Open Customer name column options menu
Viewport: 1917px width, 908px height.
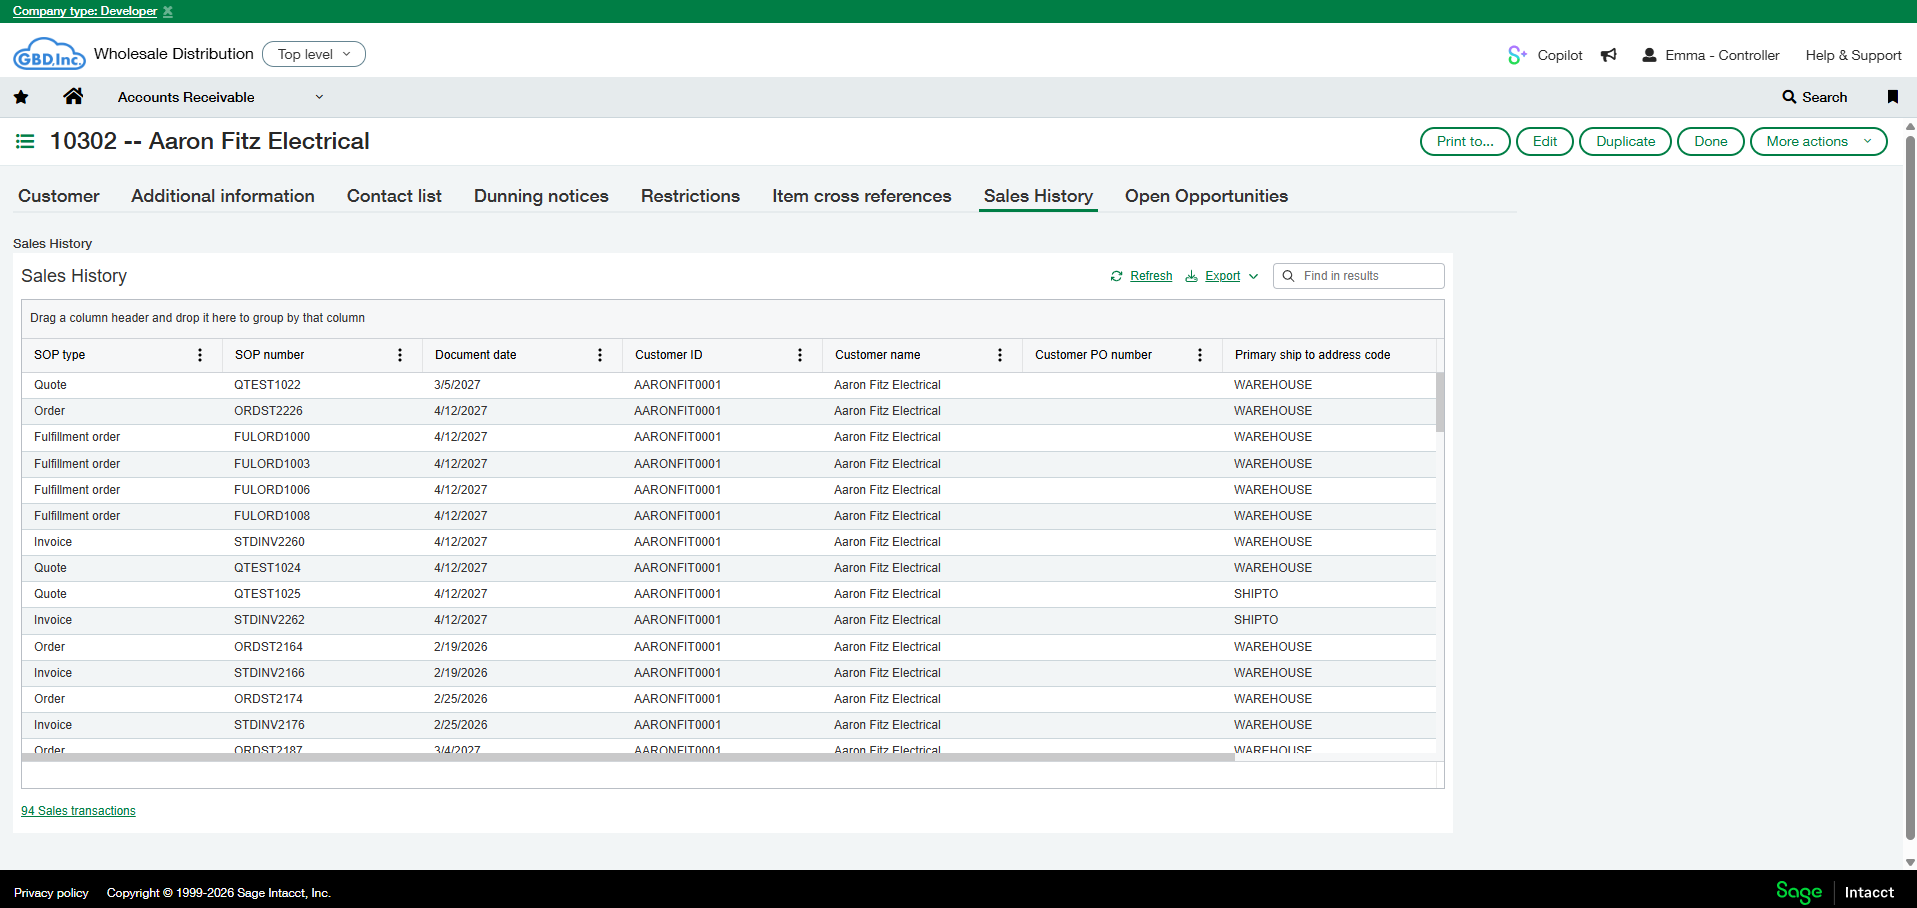tap(1000, 355)
